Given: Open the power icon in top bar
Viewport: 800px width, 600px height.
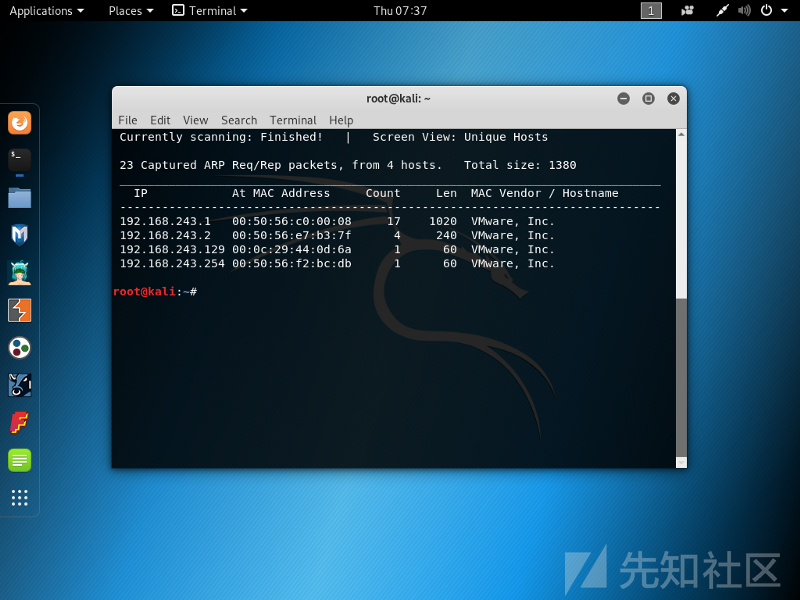Looking at the screenshot, I should (766, 11).
